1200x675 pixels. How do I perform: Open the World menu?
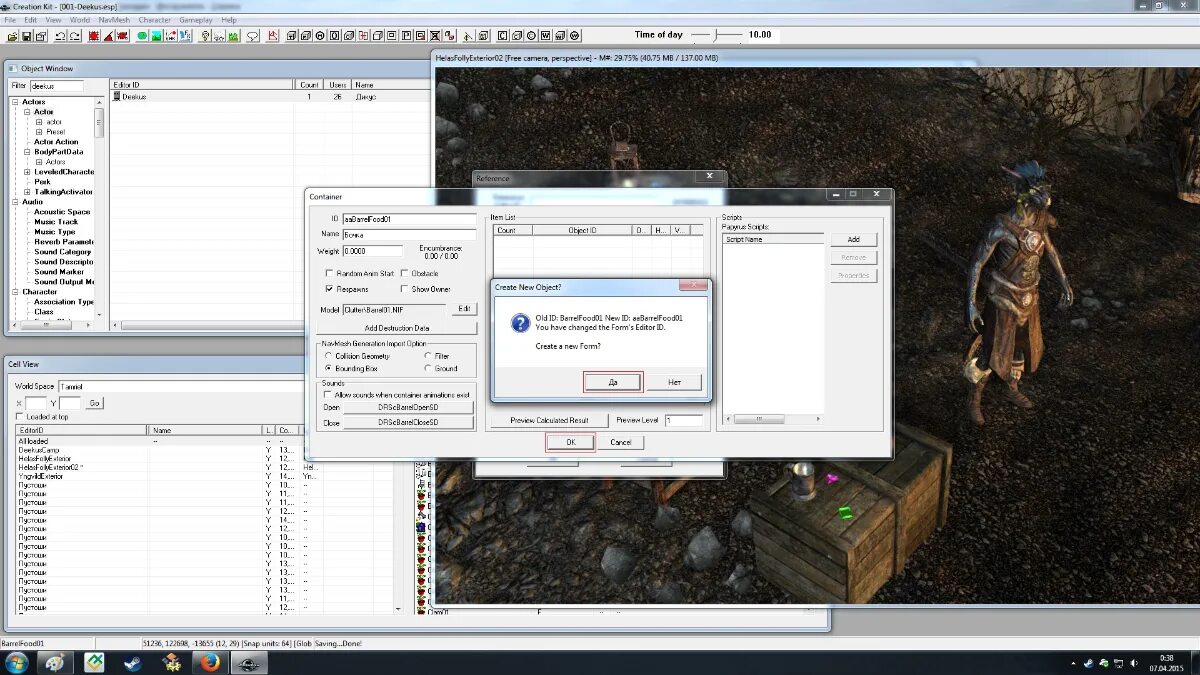80,20
